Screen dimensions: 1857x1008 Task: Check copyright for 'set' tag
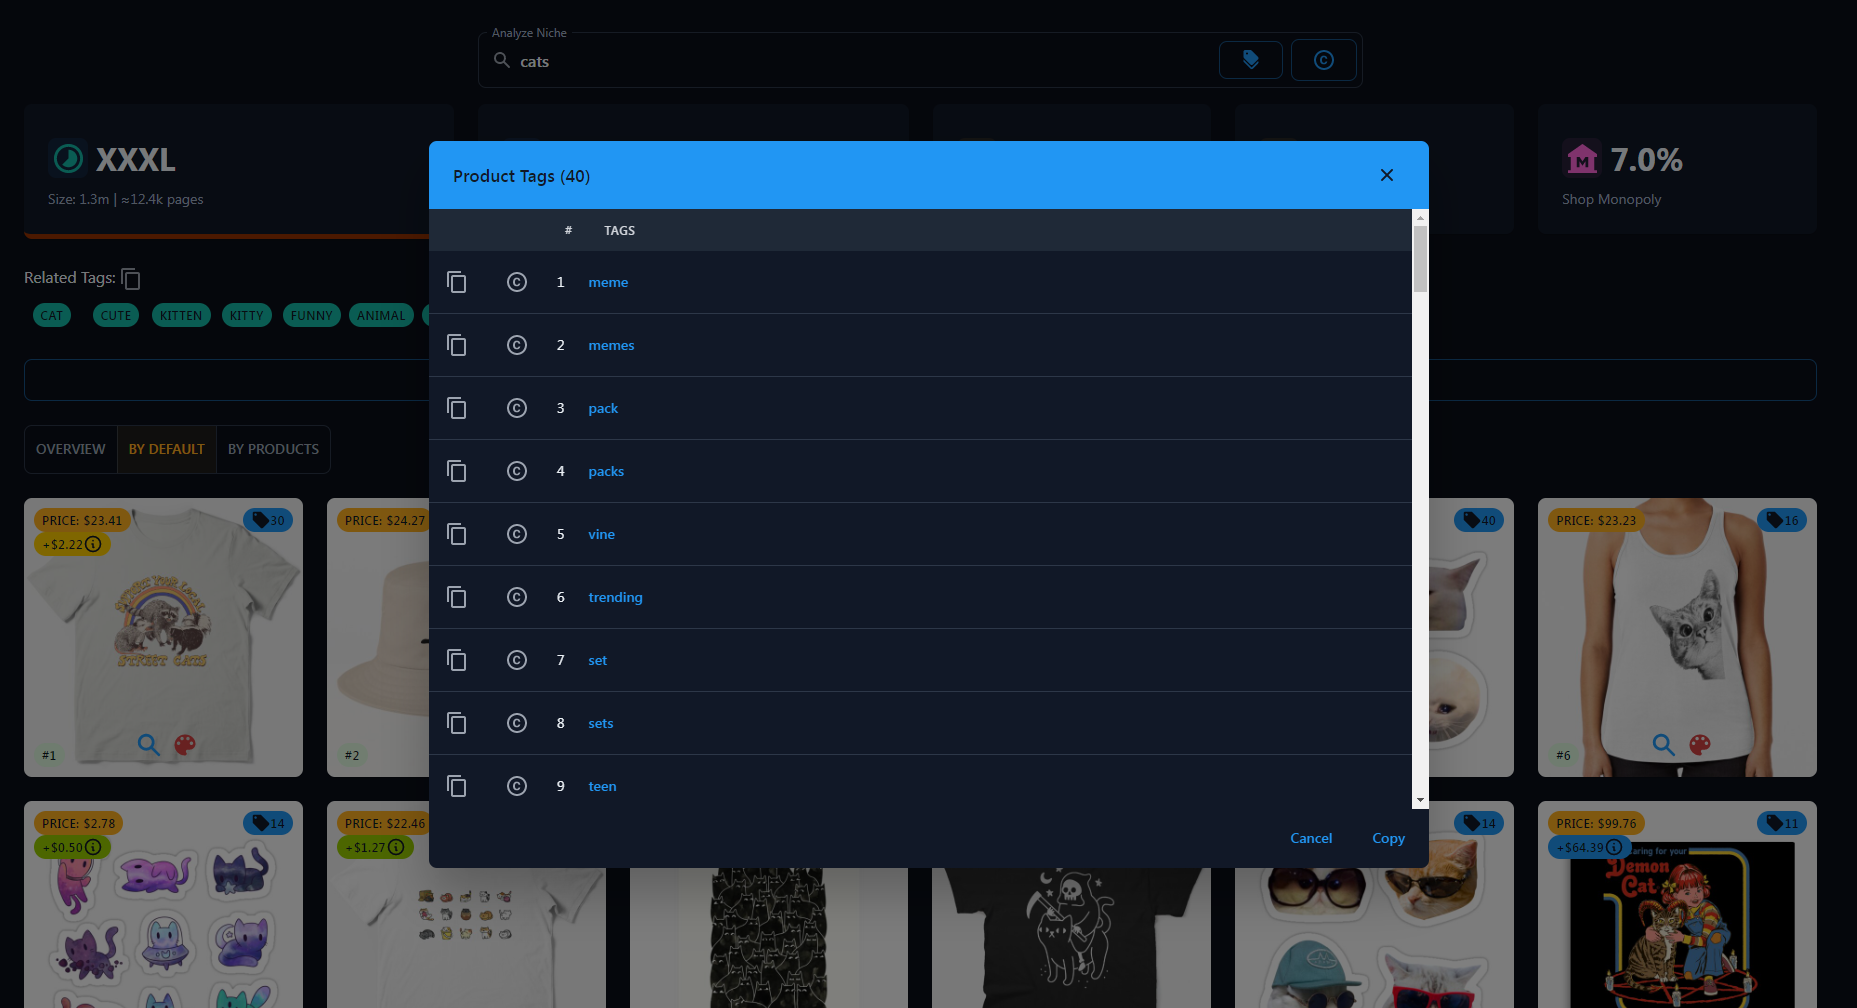[517, 660]
